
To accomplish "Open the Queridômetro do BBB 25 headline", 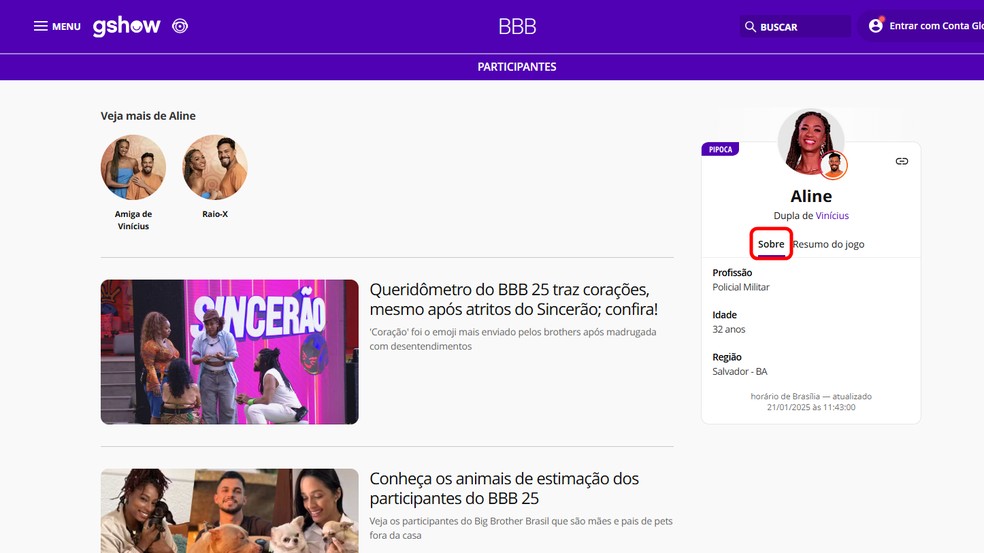I will (513, 299).
